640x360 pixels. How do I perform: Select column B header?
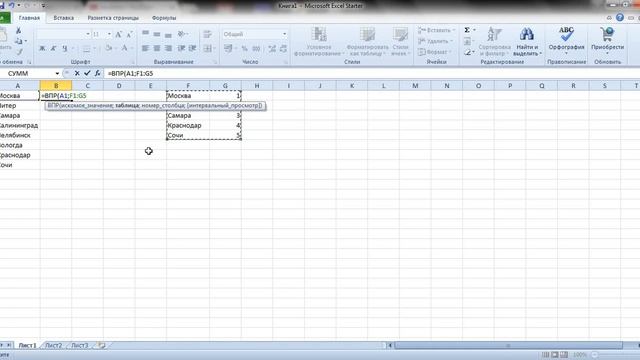[x=56, y=86]
